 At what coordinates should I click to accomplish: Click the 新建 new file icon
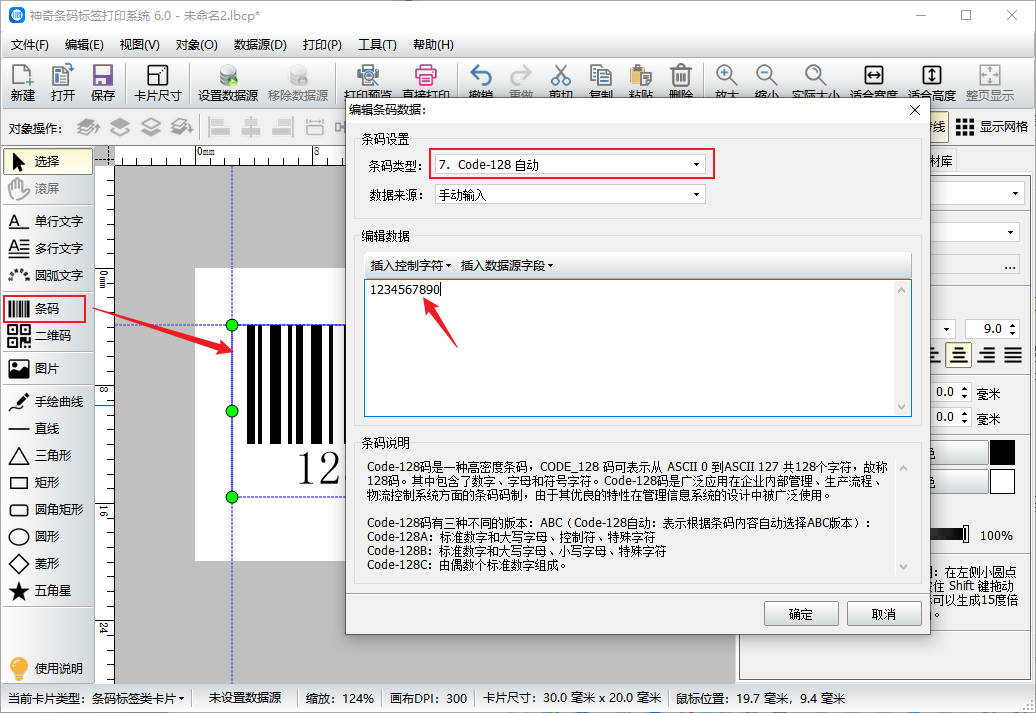22,82
